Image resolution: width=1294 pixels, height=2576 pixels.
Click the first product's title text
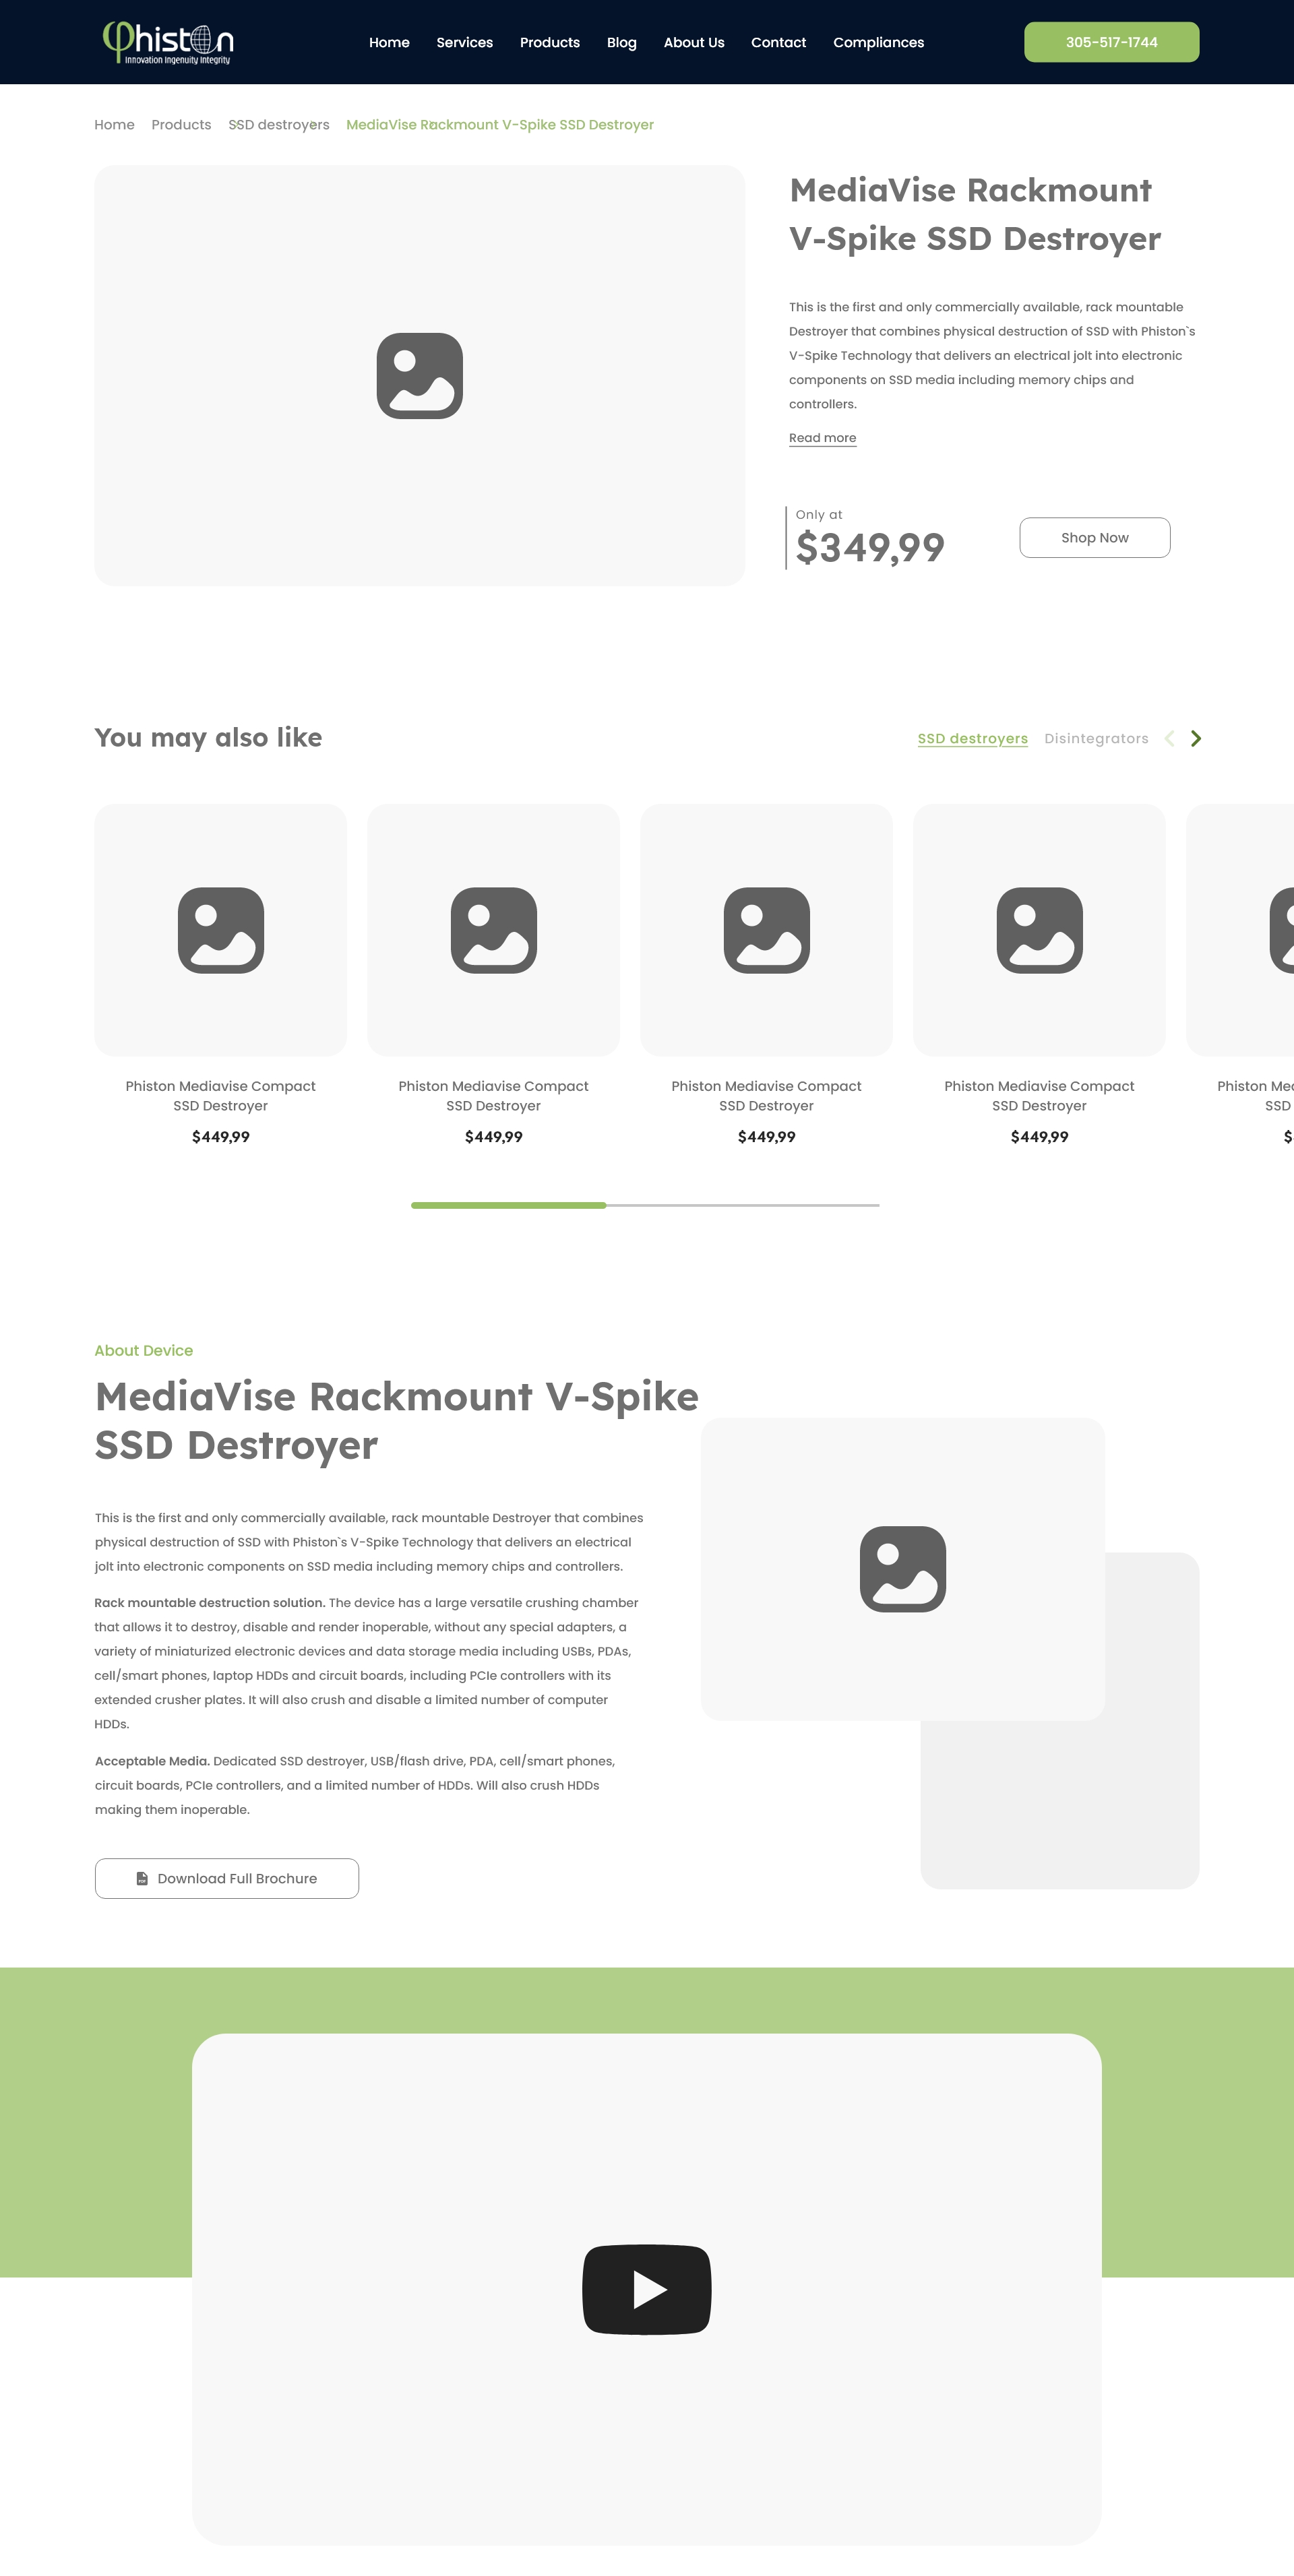pyautogui.click(x=221, y=1096)
